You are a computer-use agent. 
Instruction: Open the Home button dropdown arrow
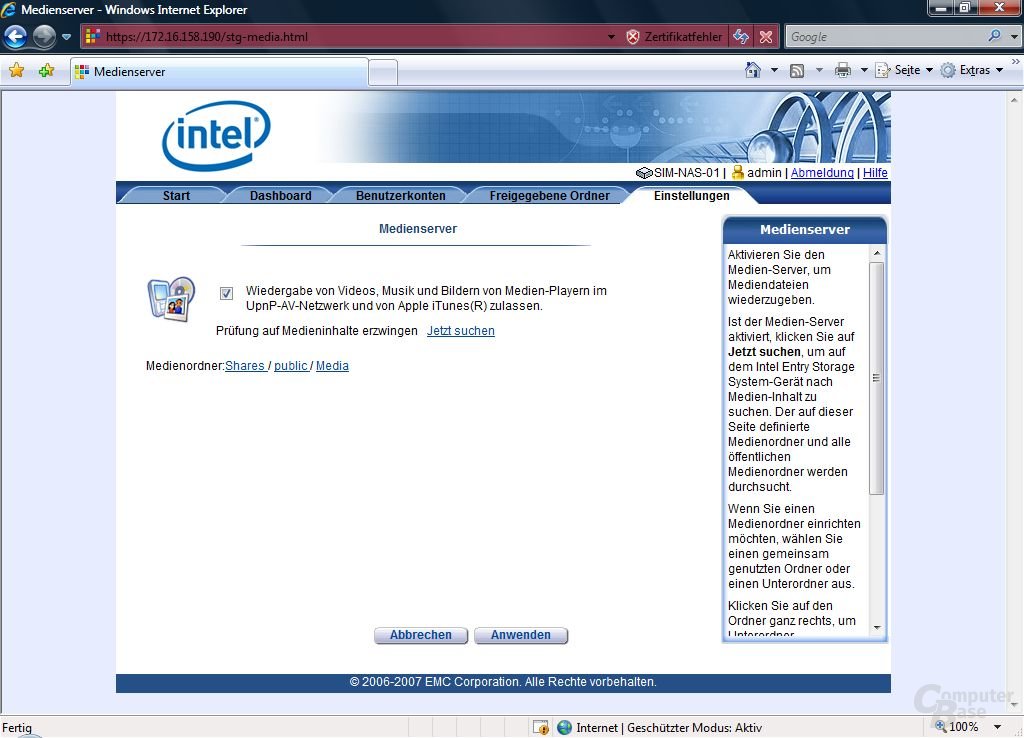pos(775,70)
